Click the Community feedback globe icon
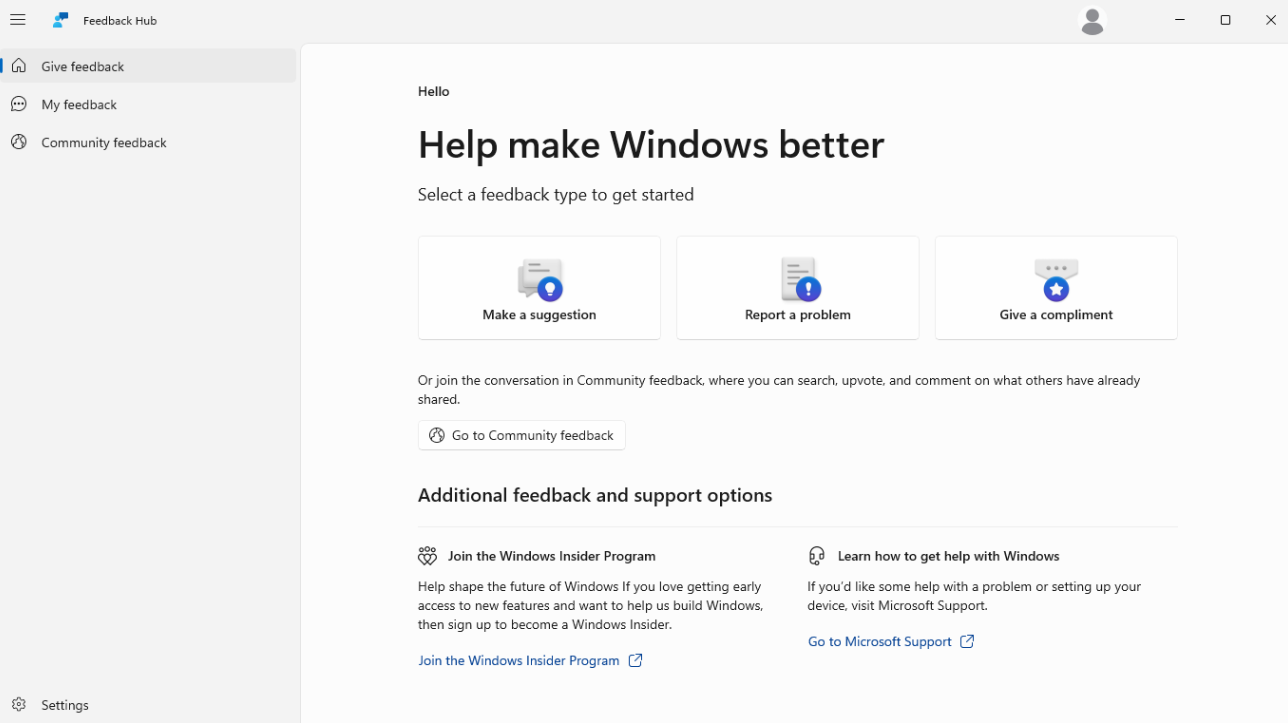Viewport: 1288px width, 723px height. point(19,142)
